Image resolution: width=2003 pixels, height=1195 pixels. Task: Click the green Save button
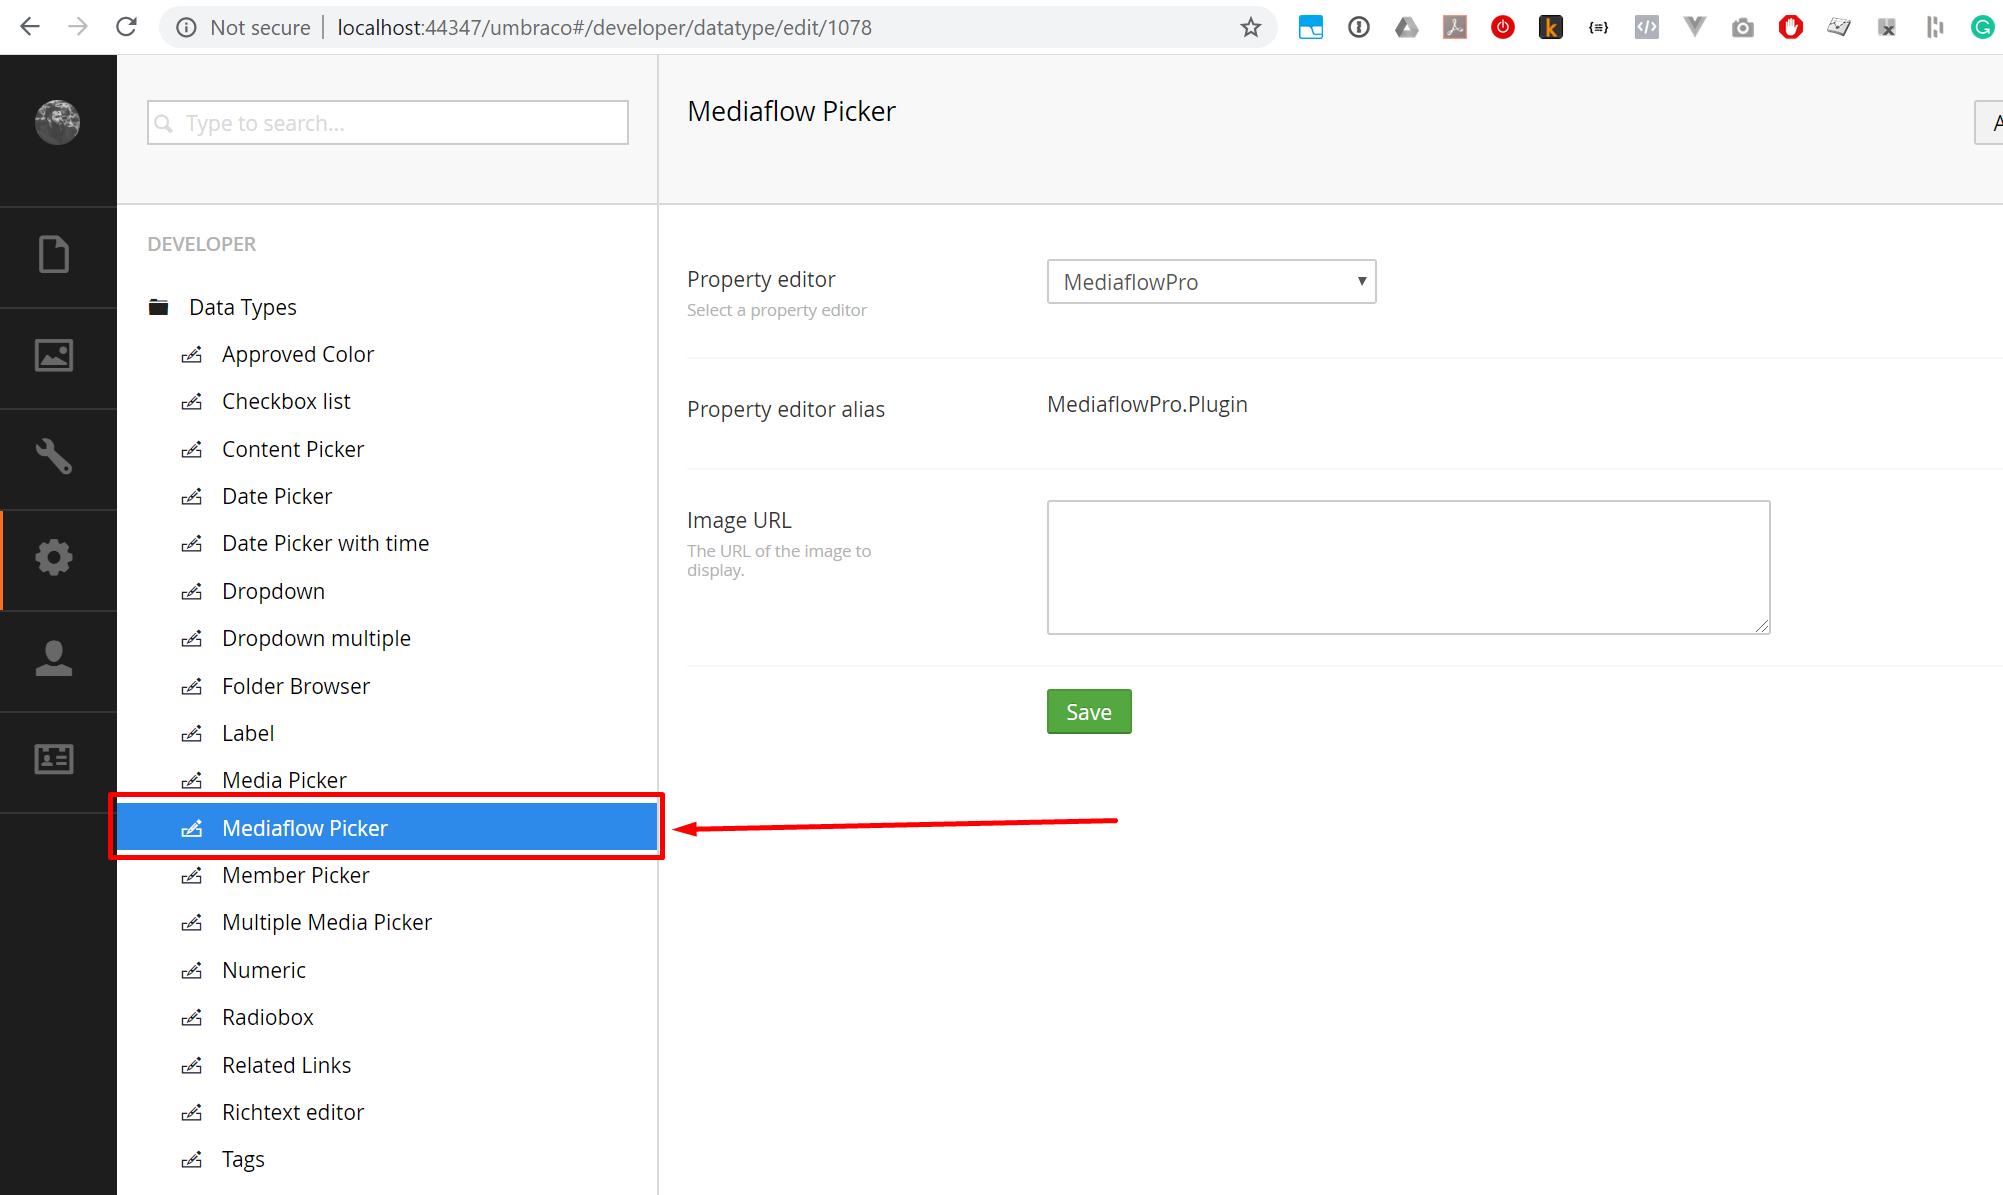pos(1089,712)
